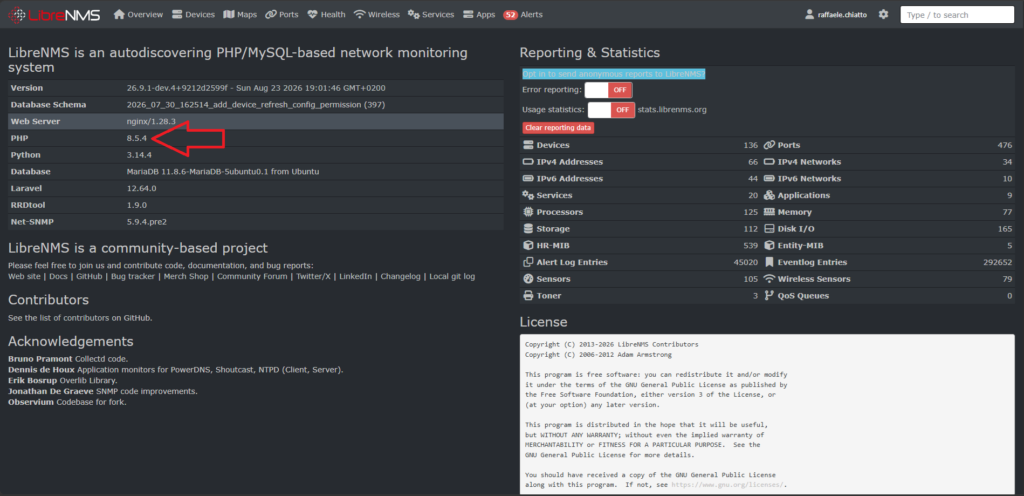Open the Web site link
1024x496 pixels.
pyautogui.click(x=24, y=277)
